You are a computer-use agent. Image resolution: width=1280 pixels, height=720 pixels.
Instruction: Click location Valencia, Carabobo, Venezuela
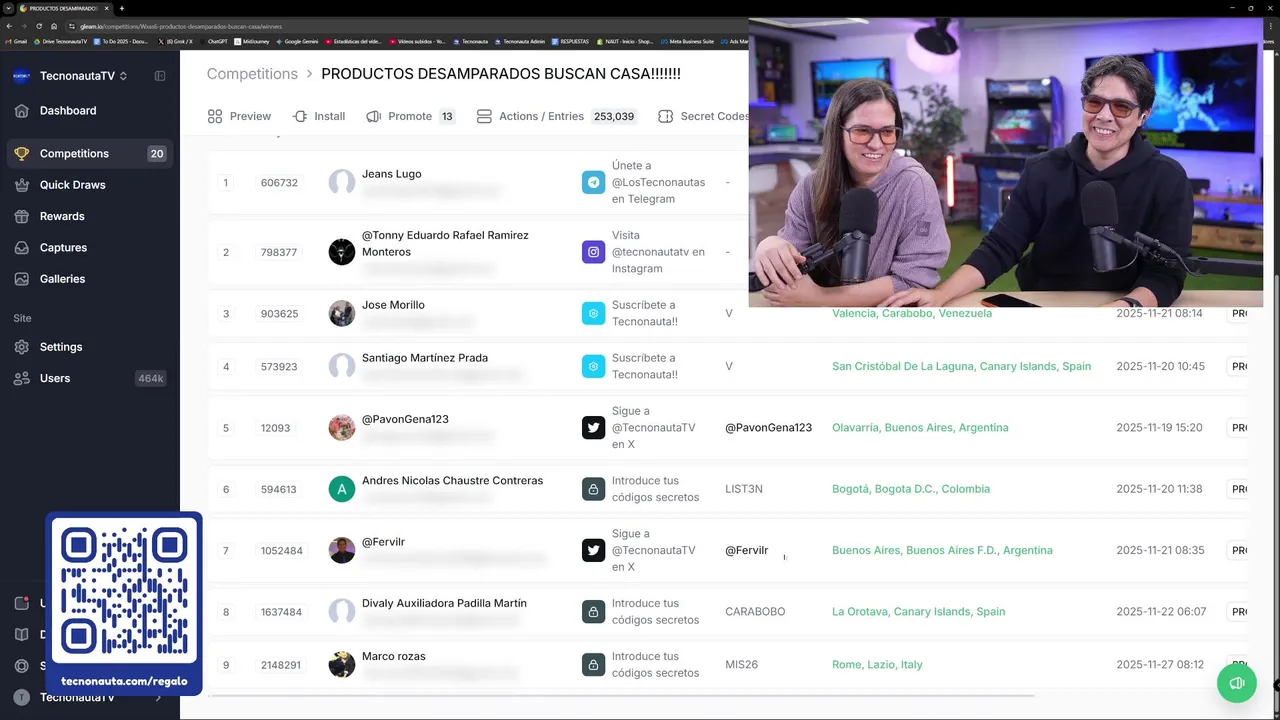point(912,313)
